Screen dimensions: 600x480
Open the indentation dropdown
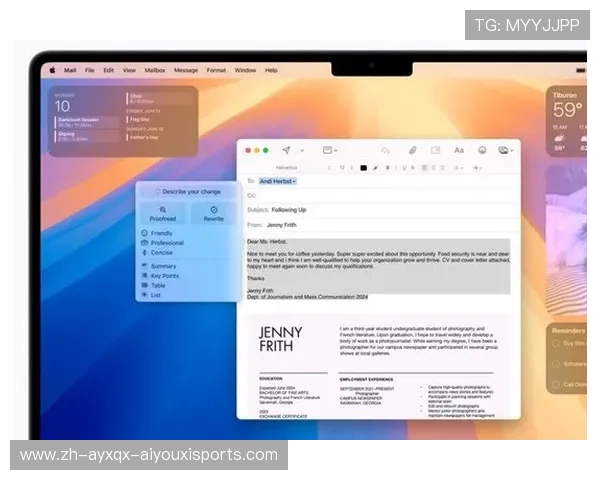coord(477,168)
